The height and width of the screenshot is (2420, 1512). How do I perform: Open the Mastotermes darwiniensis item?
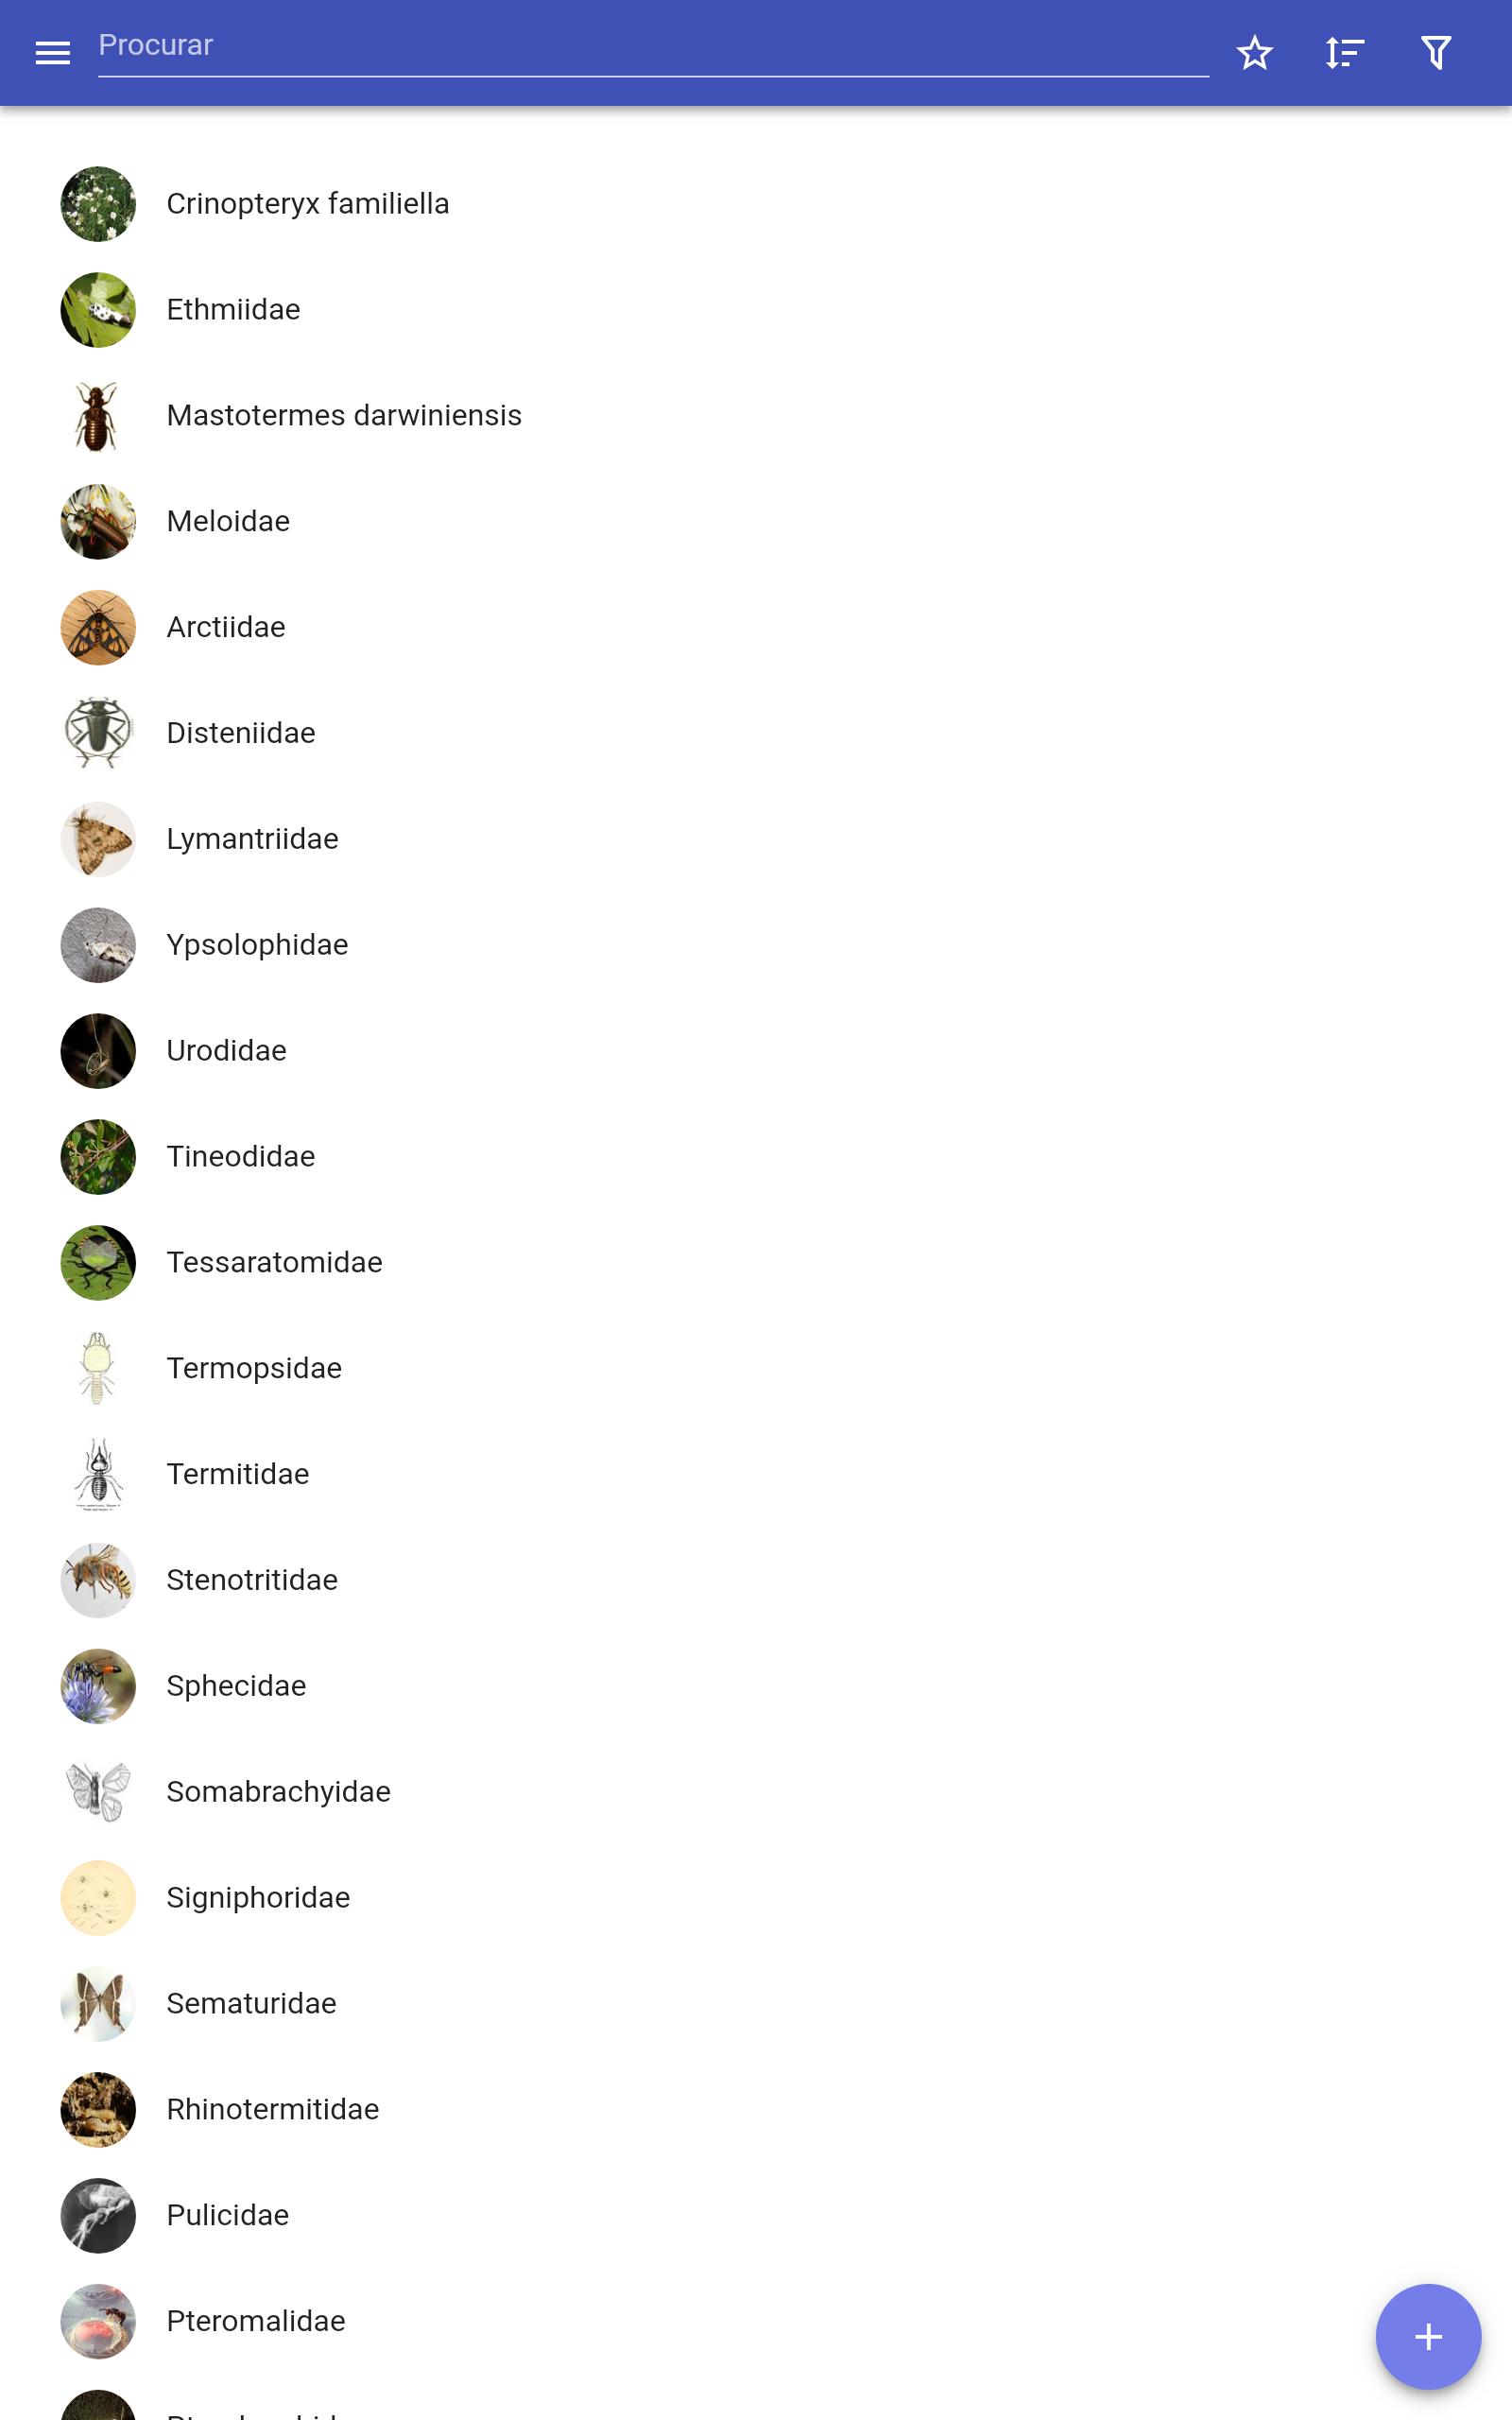click(x=756, y=416)
